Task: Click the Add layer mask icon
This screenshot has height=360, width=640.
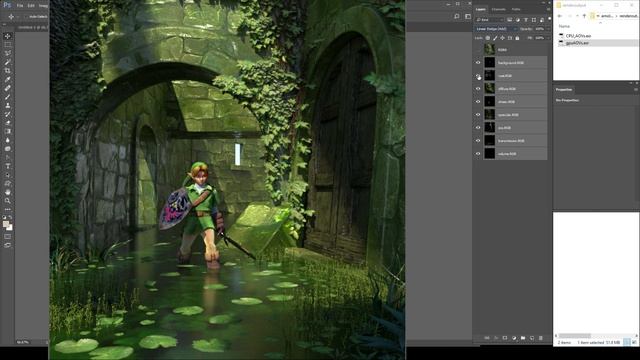Action: coord(505,338)
